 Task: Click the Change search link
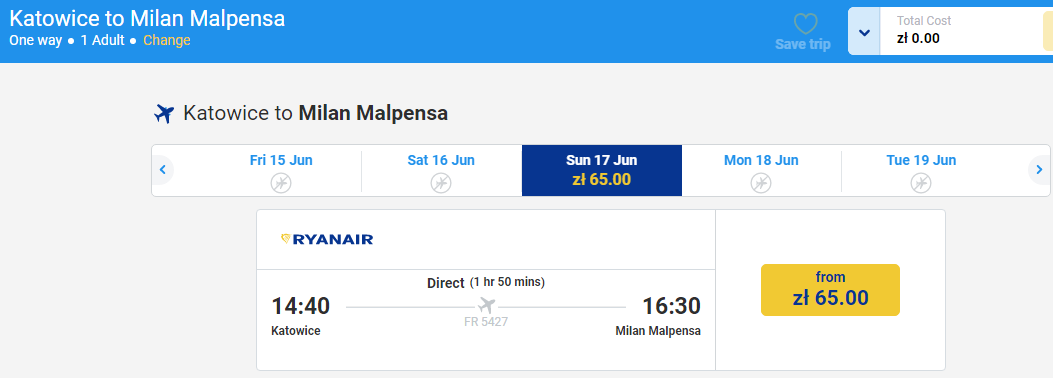point(167,40)
